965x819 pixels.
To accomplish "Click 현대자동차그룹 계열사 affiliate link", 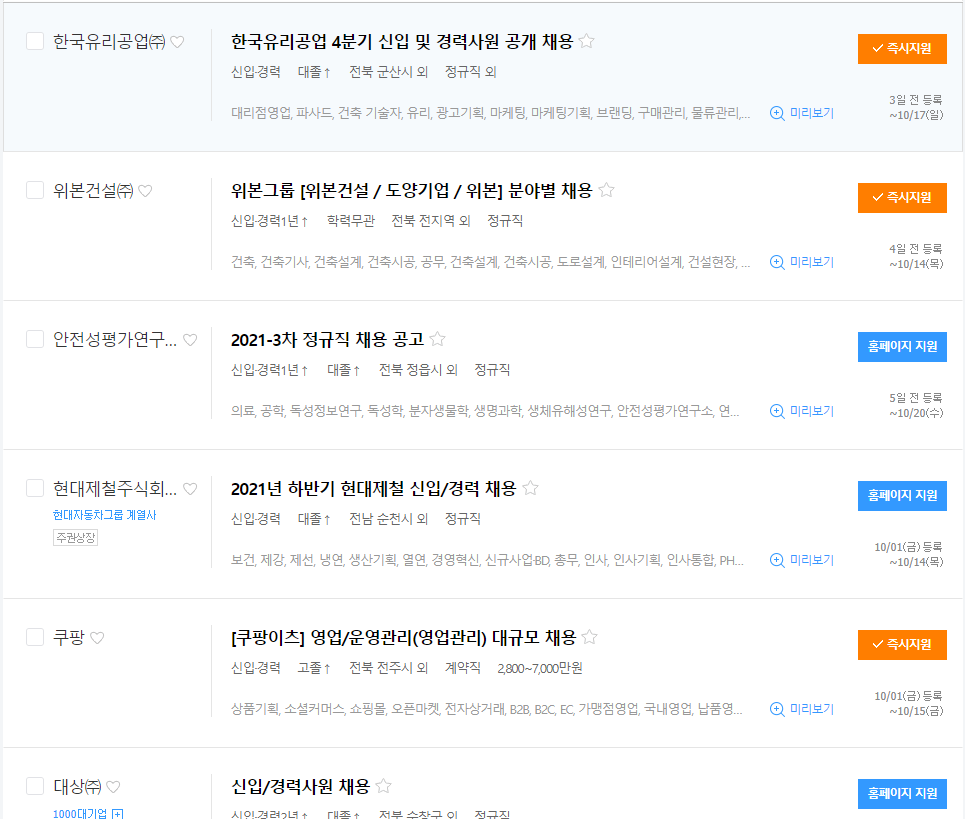I will (105, 515).
